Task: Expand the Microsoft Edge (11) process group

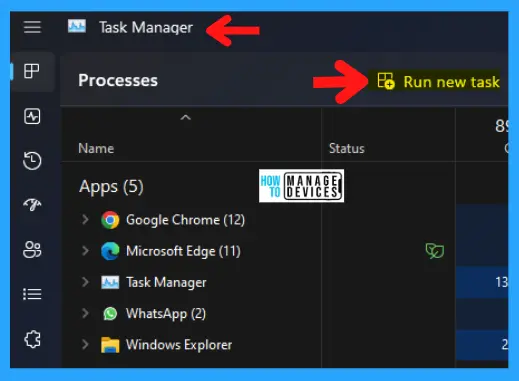Action: pos(85,251)
